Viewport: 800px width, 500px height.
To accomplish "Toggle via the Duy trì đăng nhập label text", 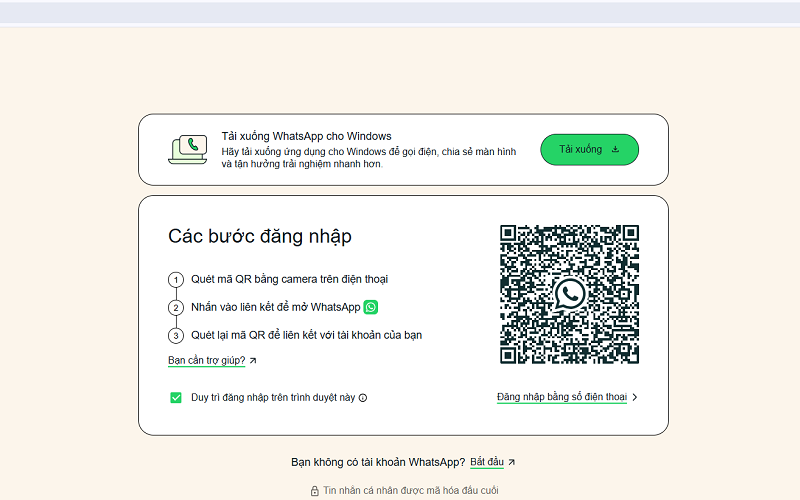I will (273, 397).
